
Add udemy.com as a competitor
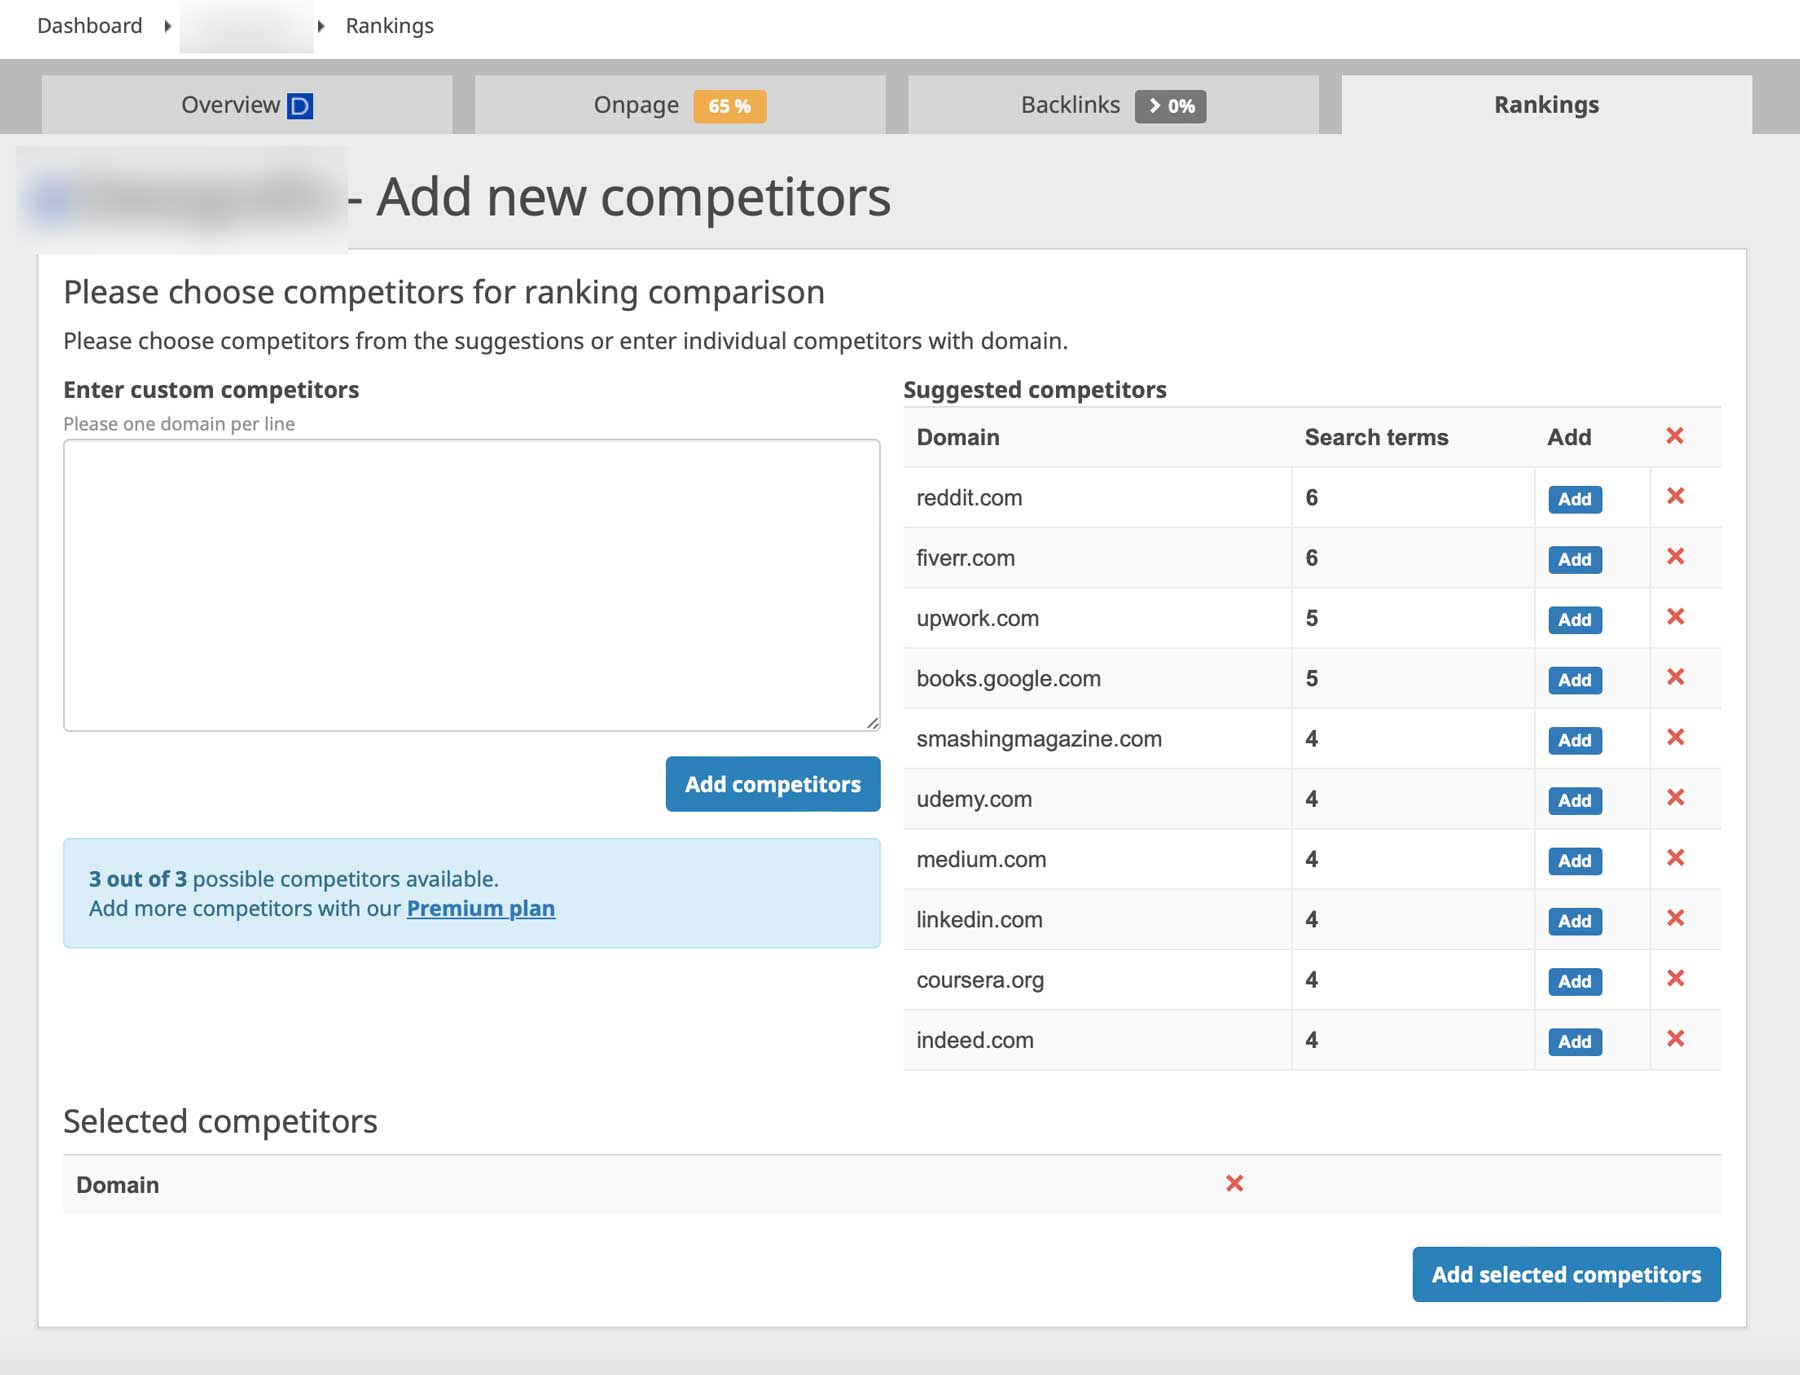1573,800
